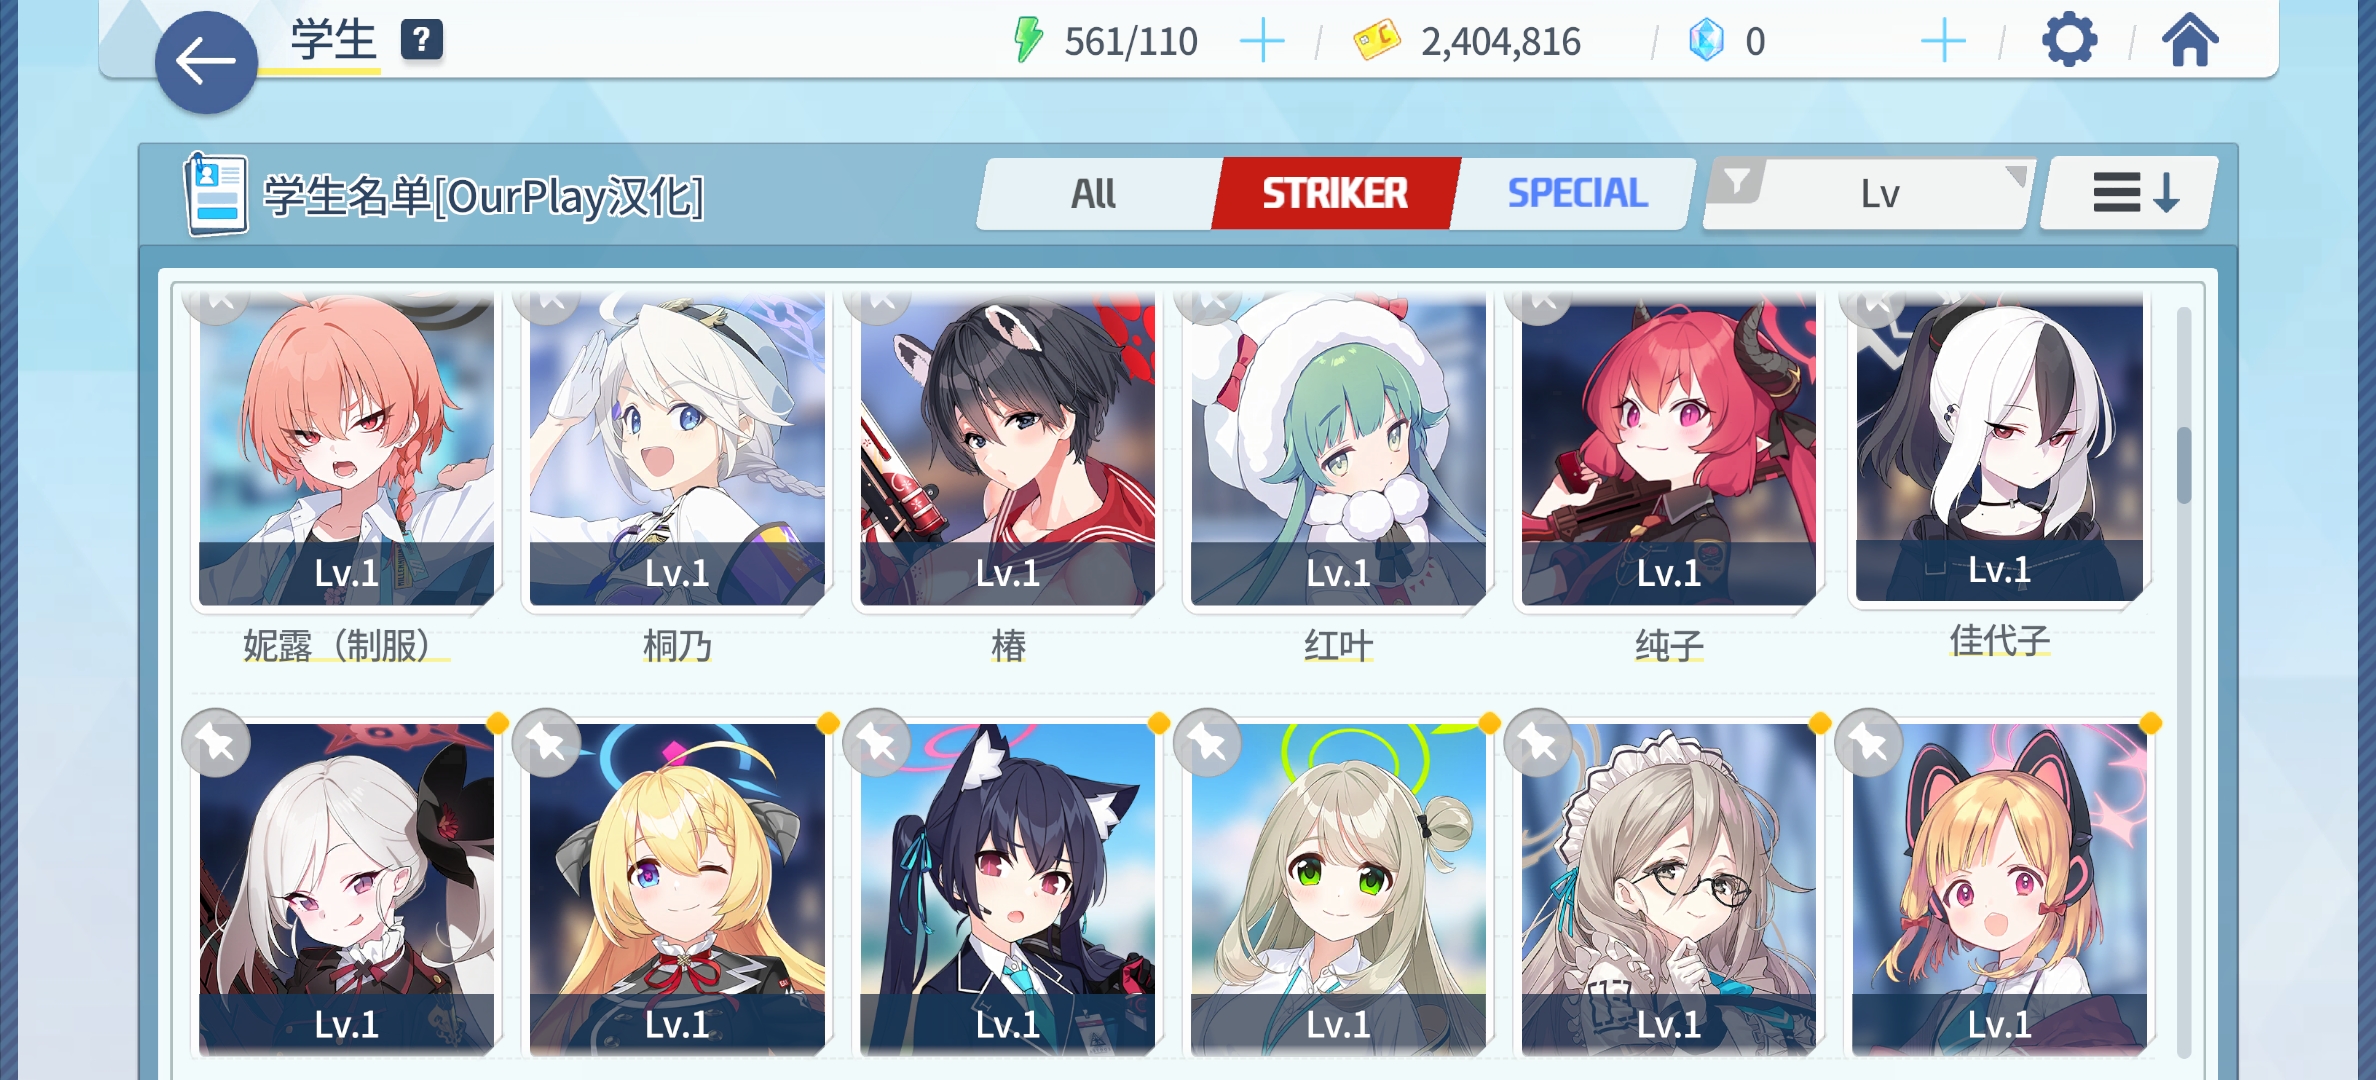Go back using the arrow button
Screen dimensions: 2376x1080
pyautogui.click(x=206, y=62)
